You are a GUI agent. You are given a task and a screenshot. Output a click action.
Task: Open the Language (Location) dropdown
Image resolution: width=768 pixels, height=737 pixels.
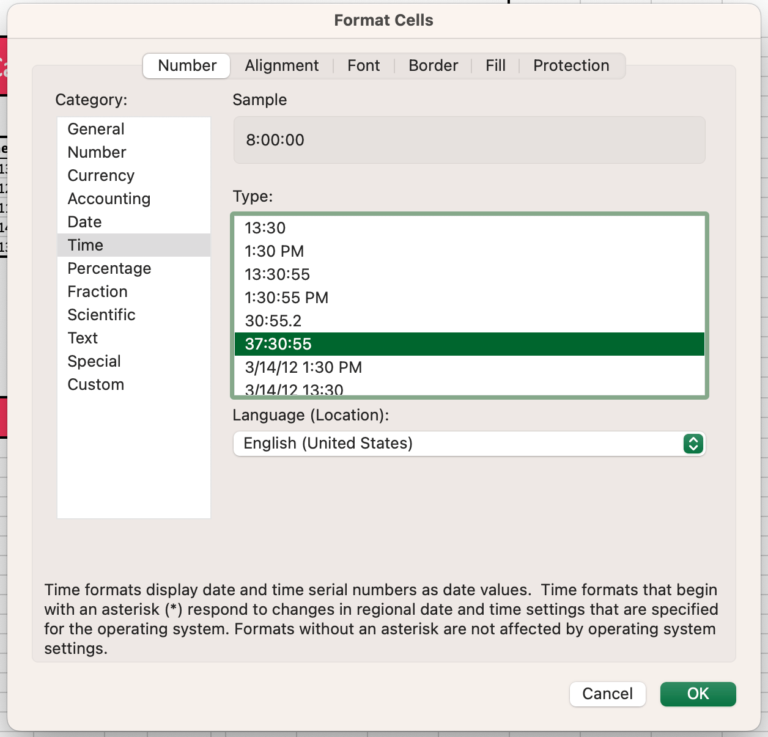(469, 444)
